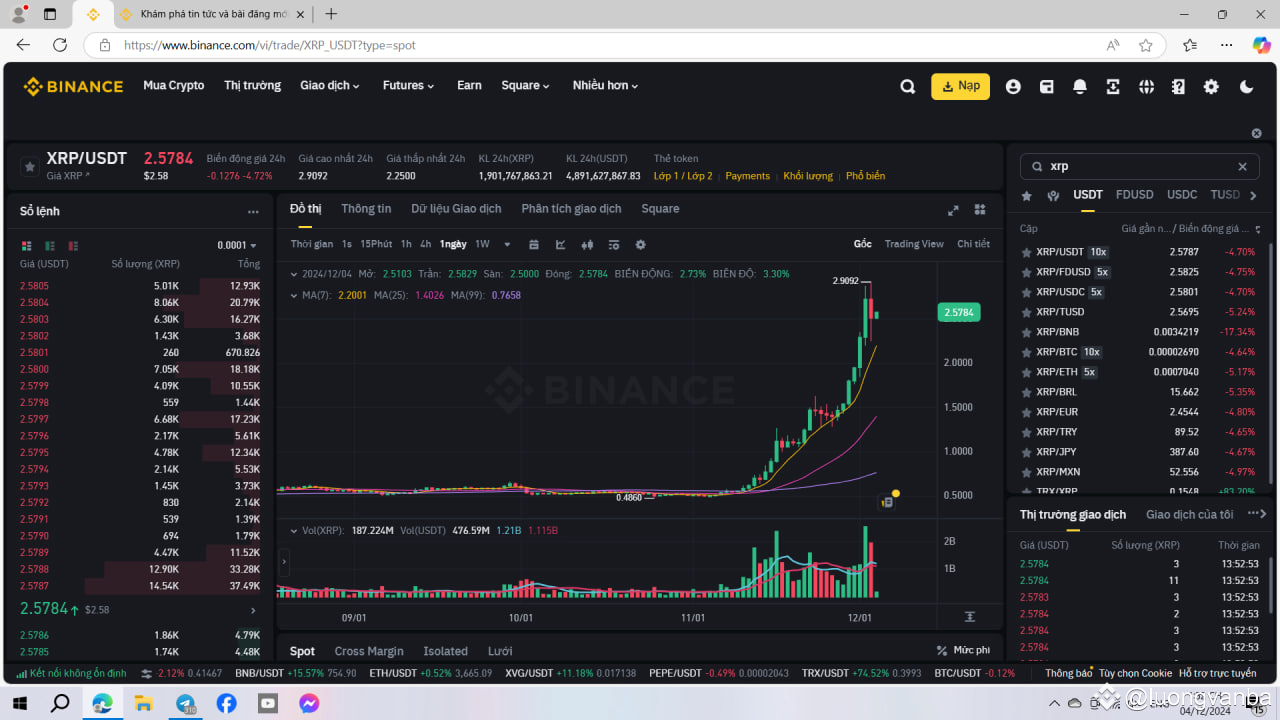The image size is (1280, 720).
Task: Open the Phổ biến tag link
Action: 866,176
